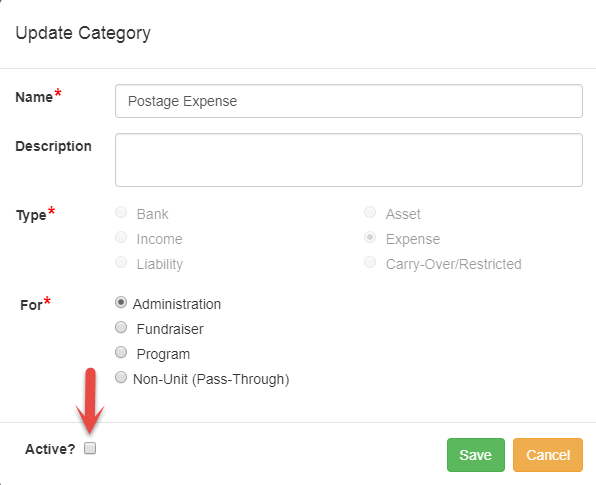Select the Bank type radio button
The height and width of the screenshot is (485, 596).
[x=121, y=212]
